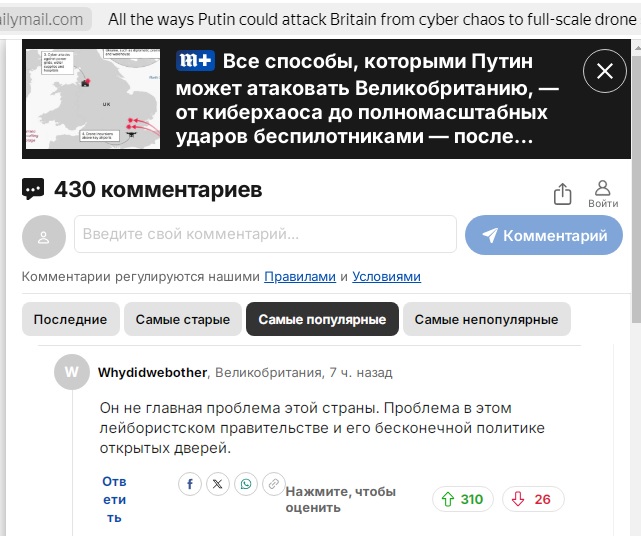Downvote the comment with 26 dislikes
641x536 pixels.
tap(533, 499)
